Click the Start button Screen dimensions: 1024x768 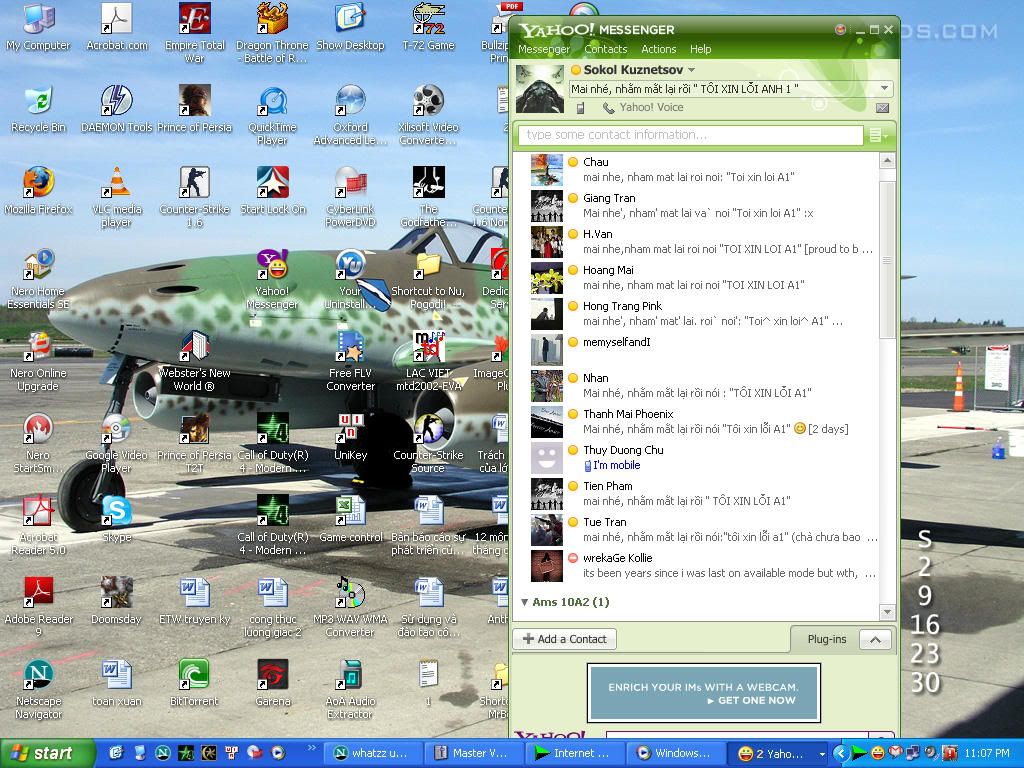(46, 753)
